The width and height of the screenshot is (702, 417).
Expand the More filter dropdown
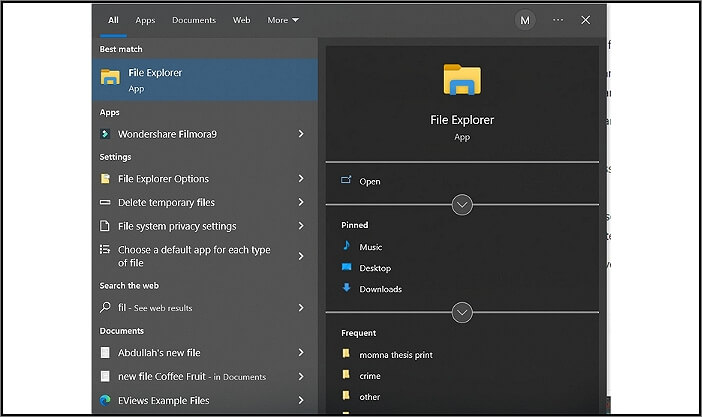282,20
